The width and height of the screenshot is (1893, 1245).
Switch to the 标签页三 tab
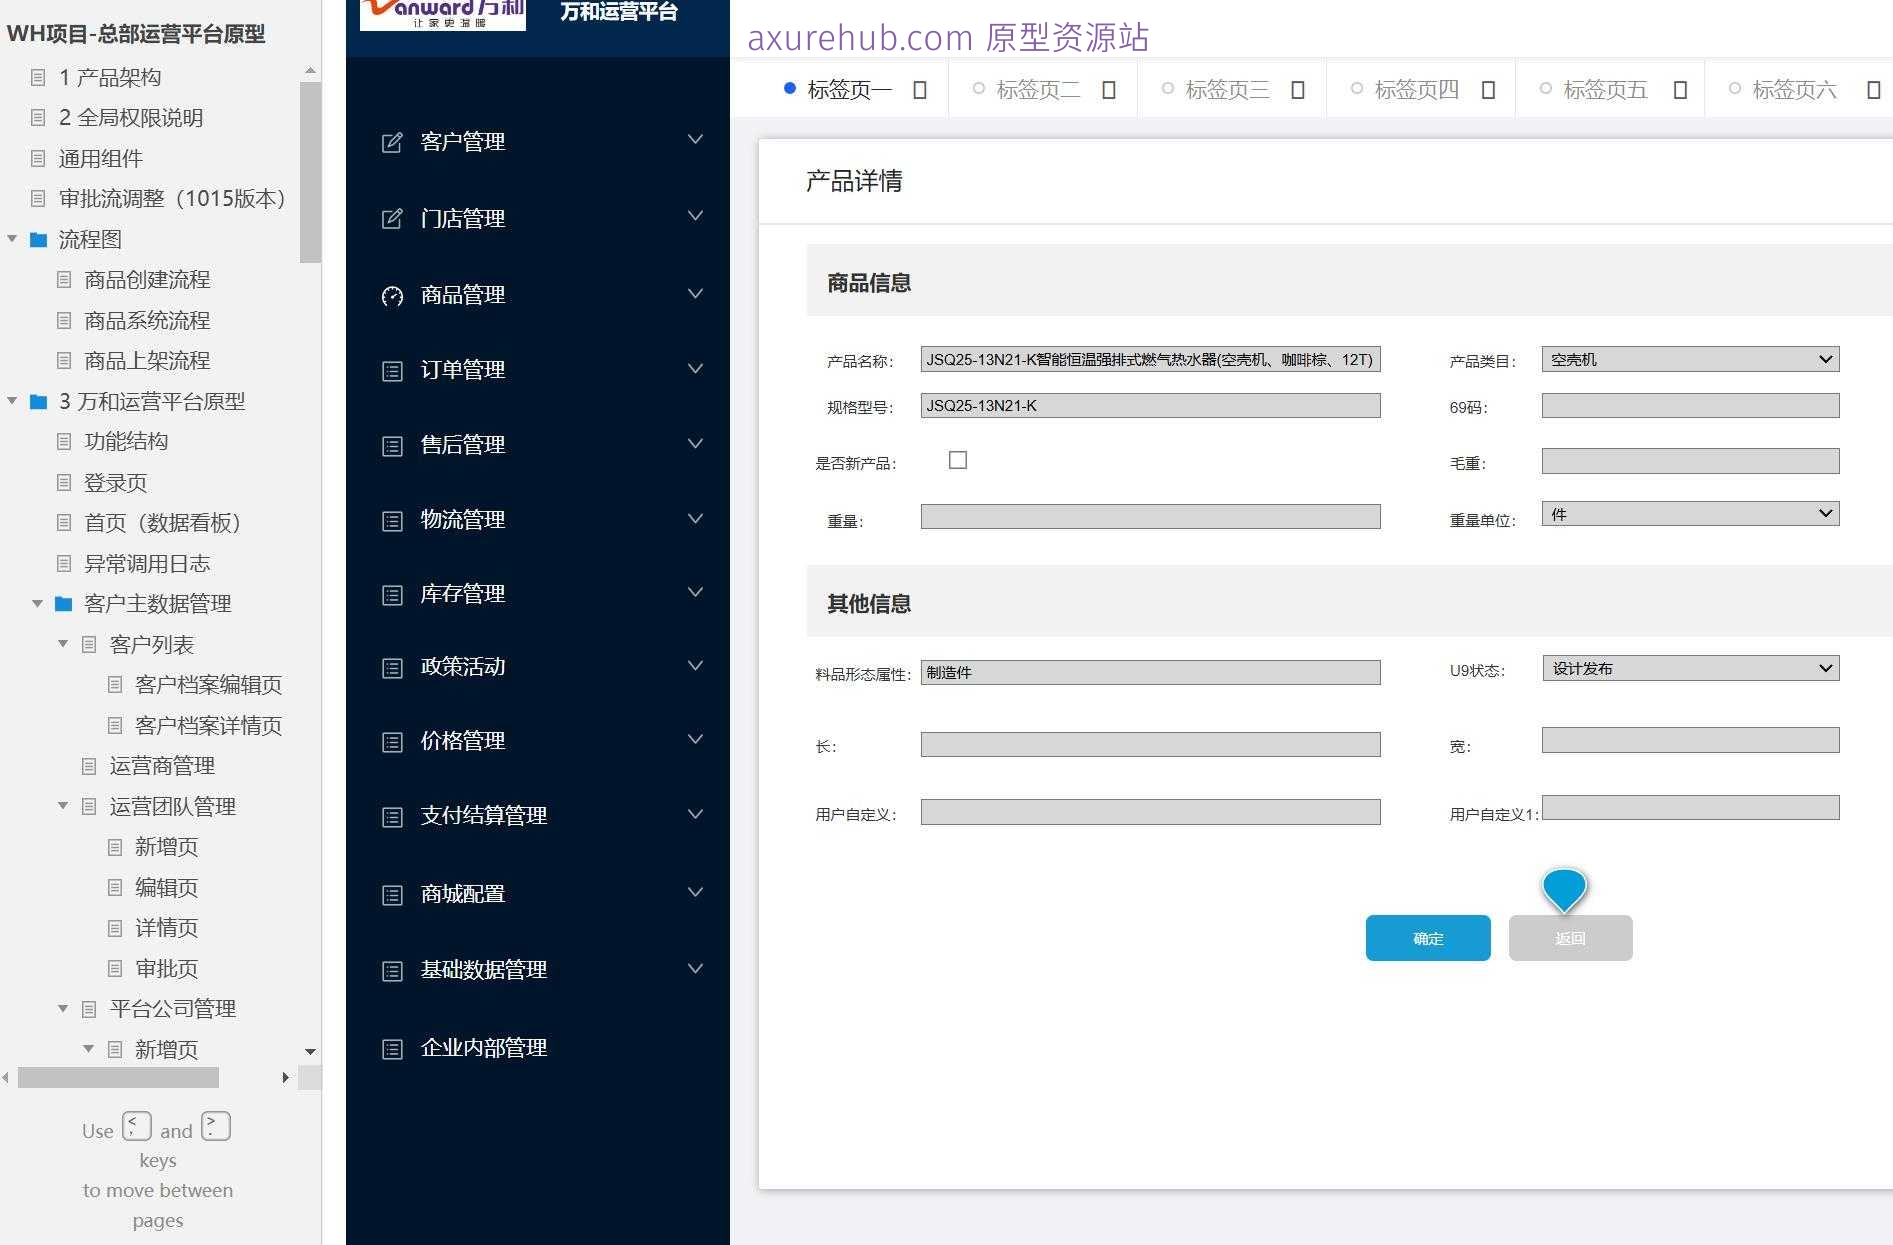(x=1226, y=89)
